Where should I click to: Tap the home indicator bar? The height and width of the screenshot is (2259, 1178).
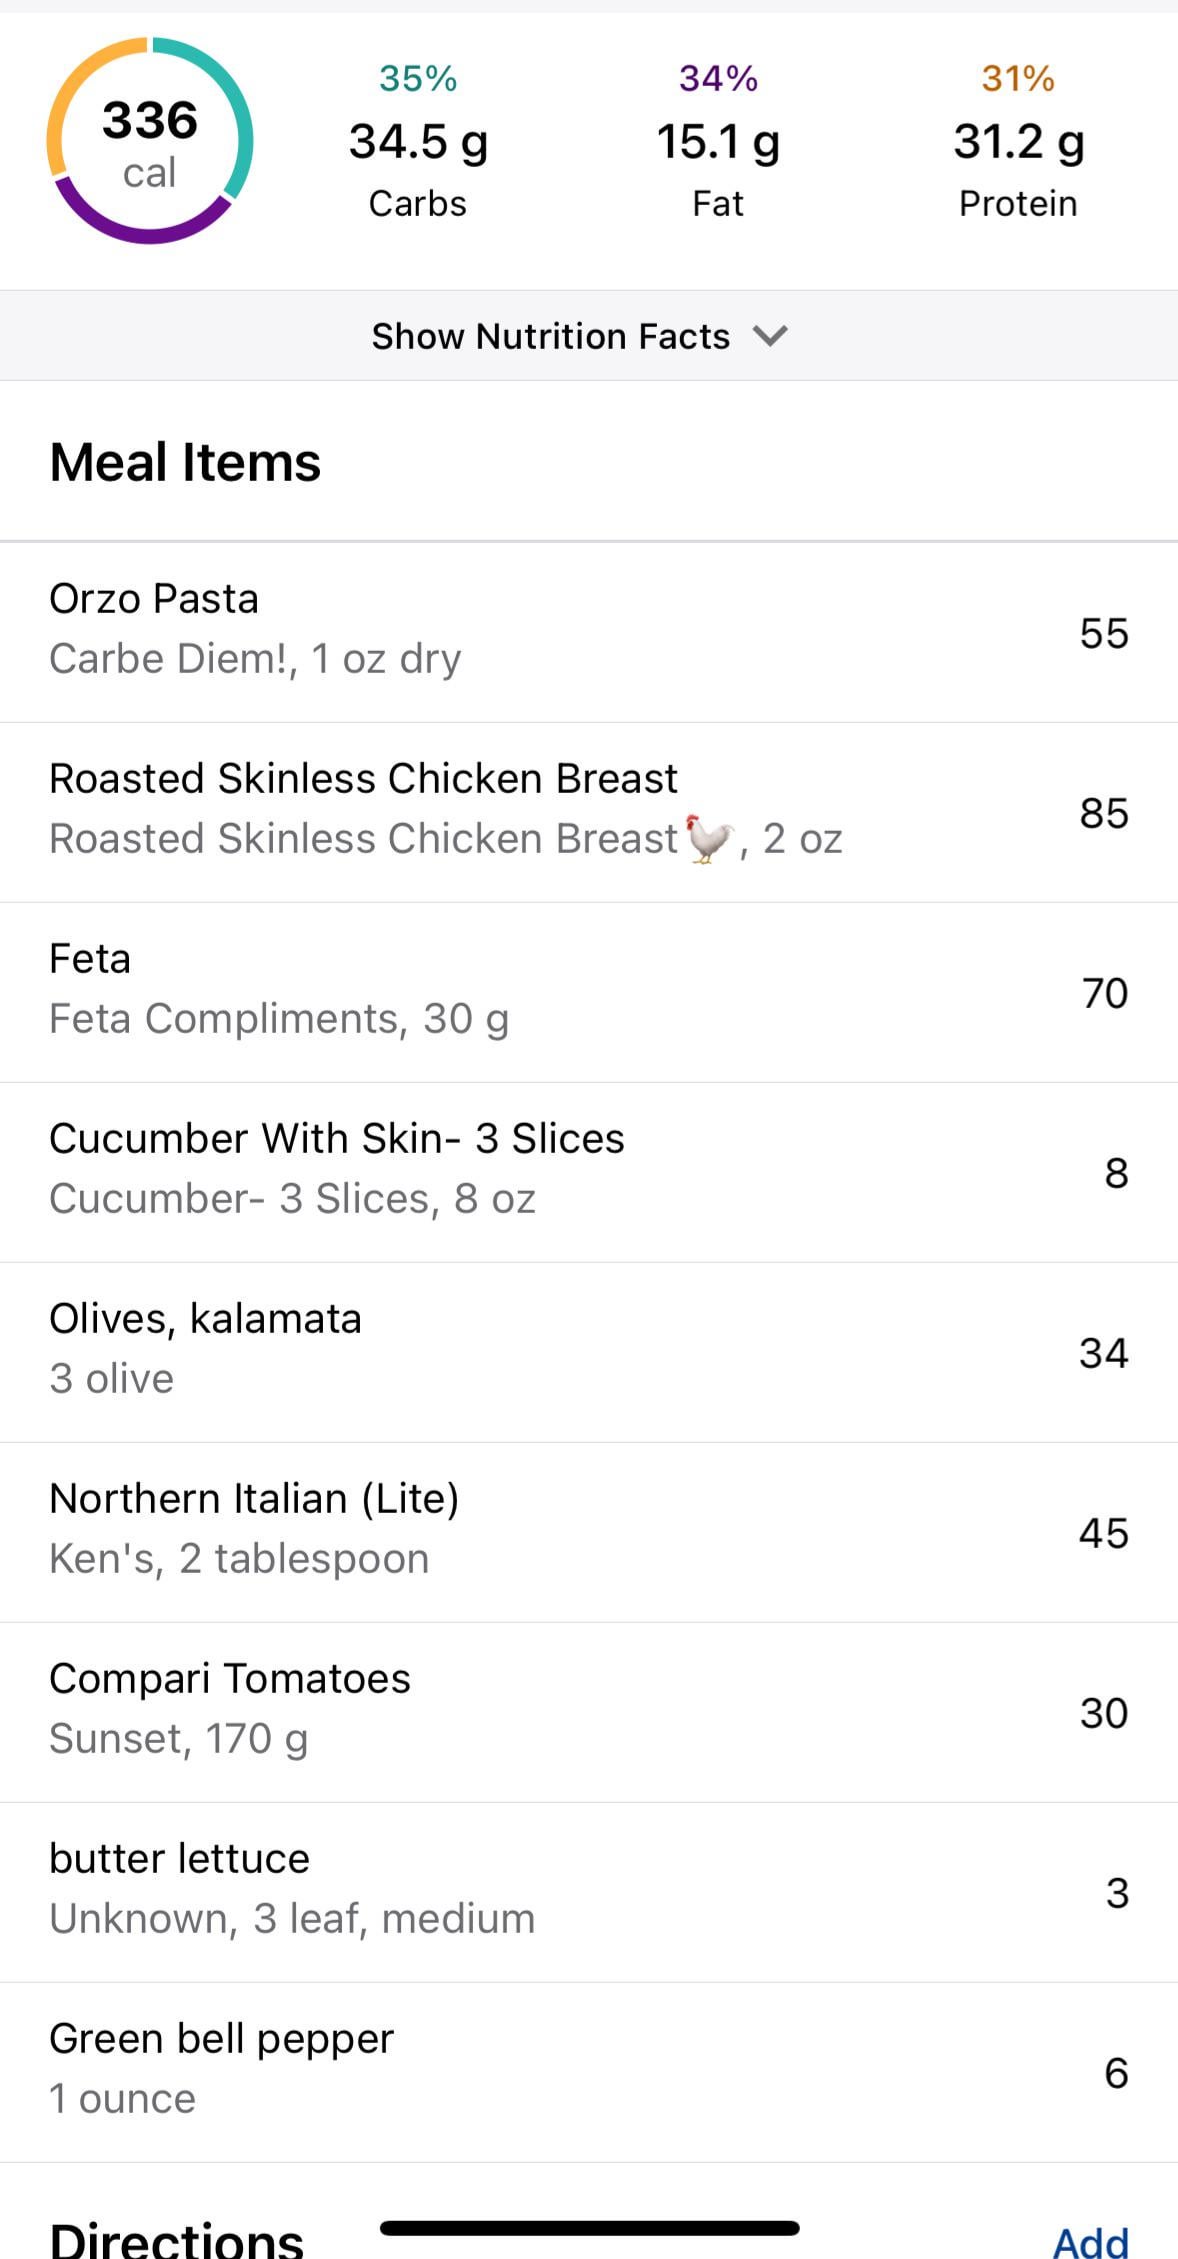click(x=589, y=2227)
